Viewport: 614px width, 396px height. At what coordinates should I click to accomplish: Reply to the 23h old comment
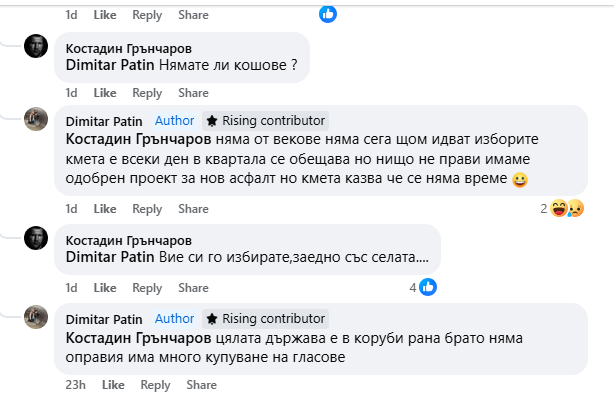[155, 385]
